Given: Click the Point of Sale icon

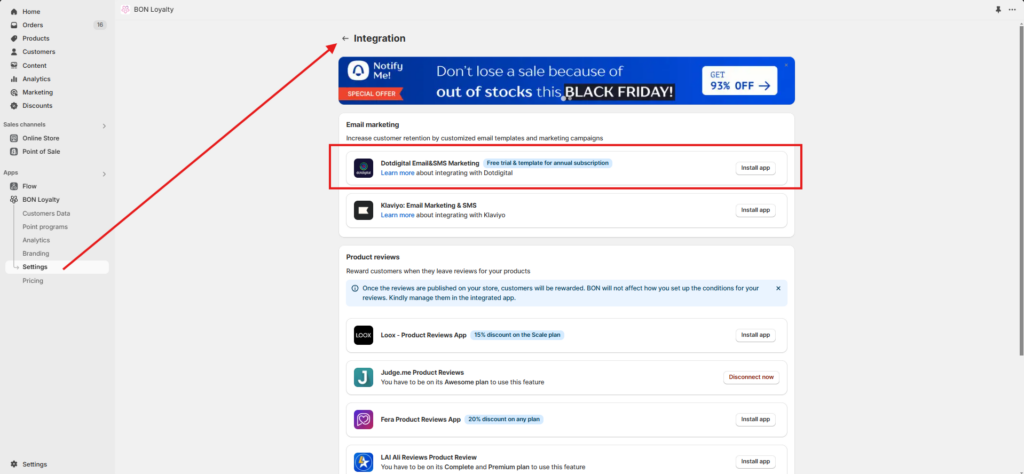Looking at the screenshot, I should tap(14, 151).
